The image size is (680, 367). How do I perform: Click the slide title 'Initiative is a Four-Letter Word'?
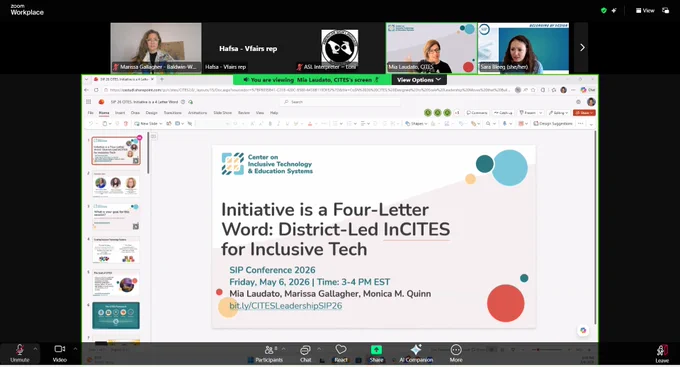pos(336,229)
